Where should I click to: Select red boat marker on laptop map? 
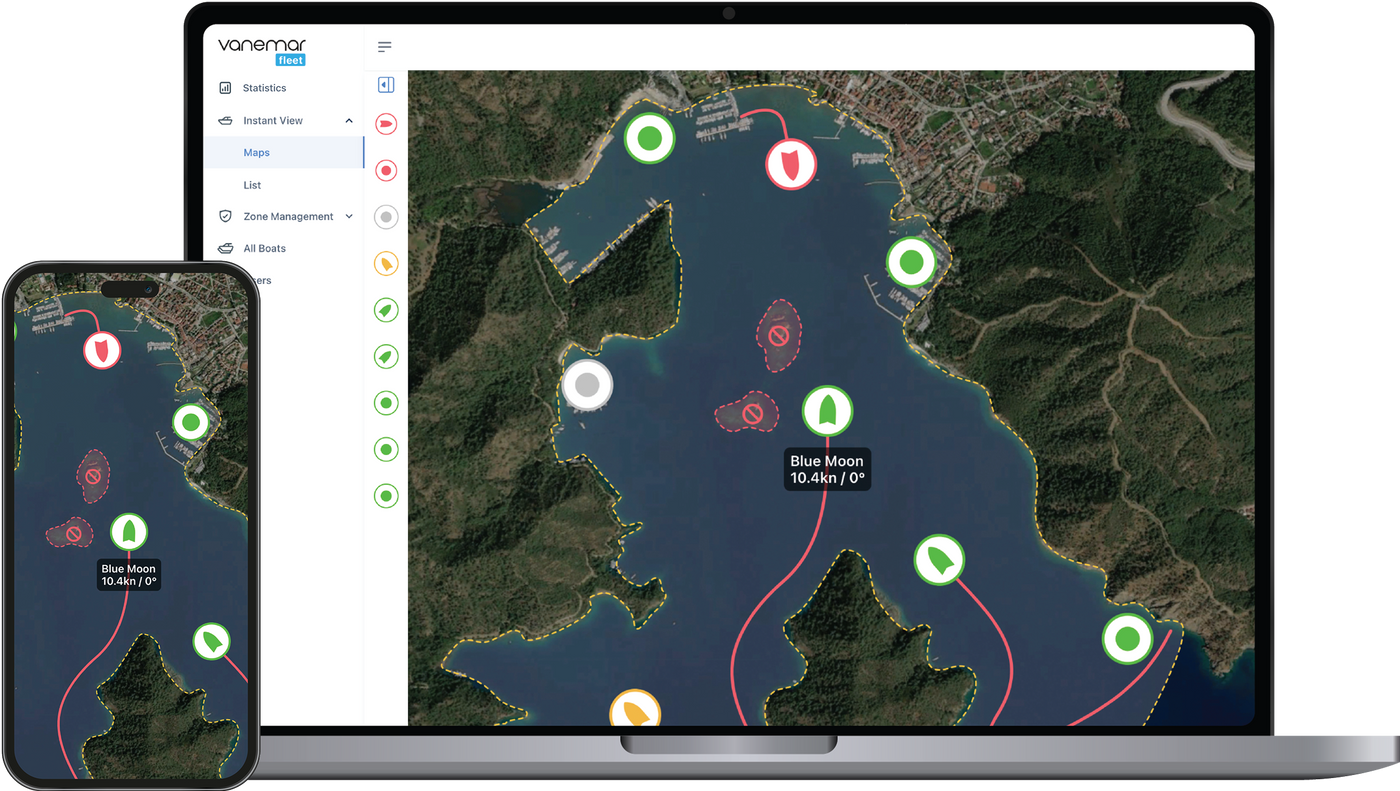pyautogui.click(x=791, y=164)
